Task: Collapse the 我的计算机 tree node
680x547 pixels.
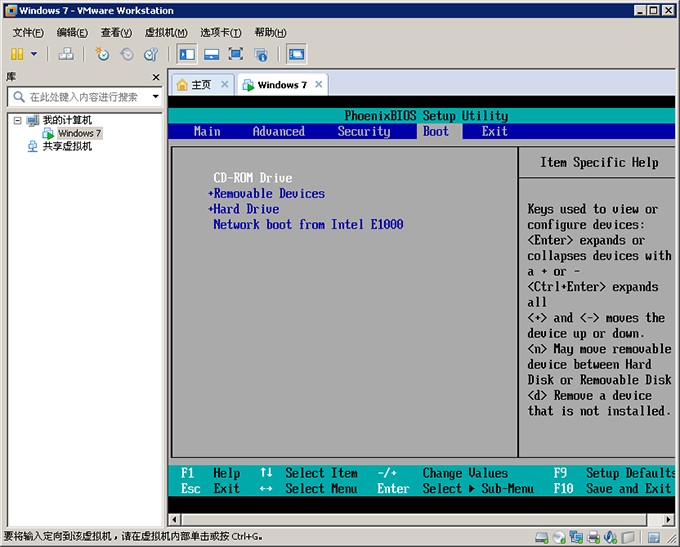Action: pos(17,120)
